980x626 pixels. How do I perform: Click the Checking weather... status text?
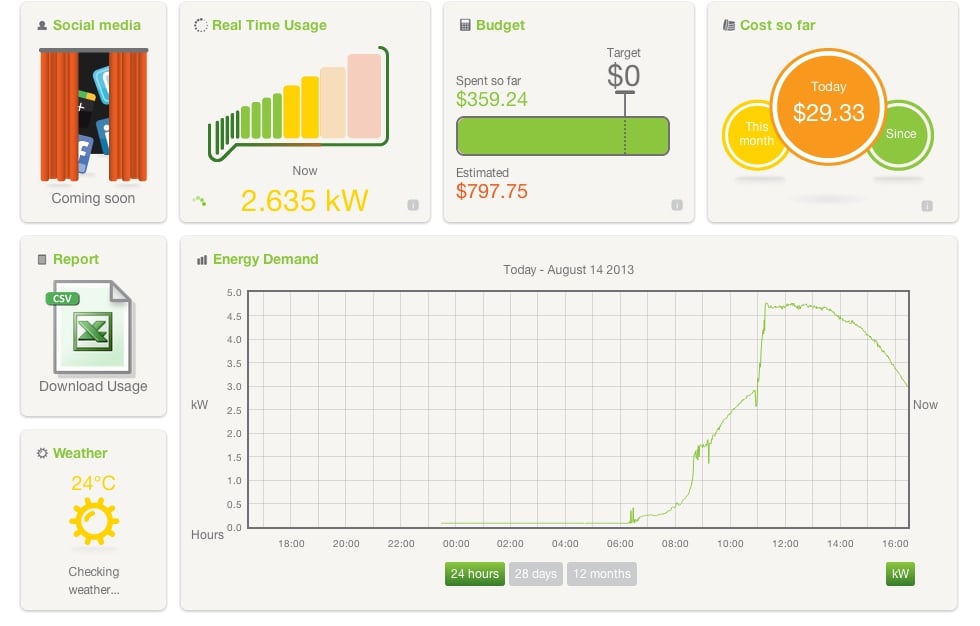click(94, 580)
